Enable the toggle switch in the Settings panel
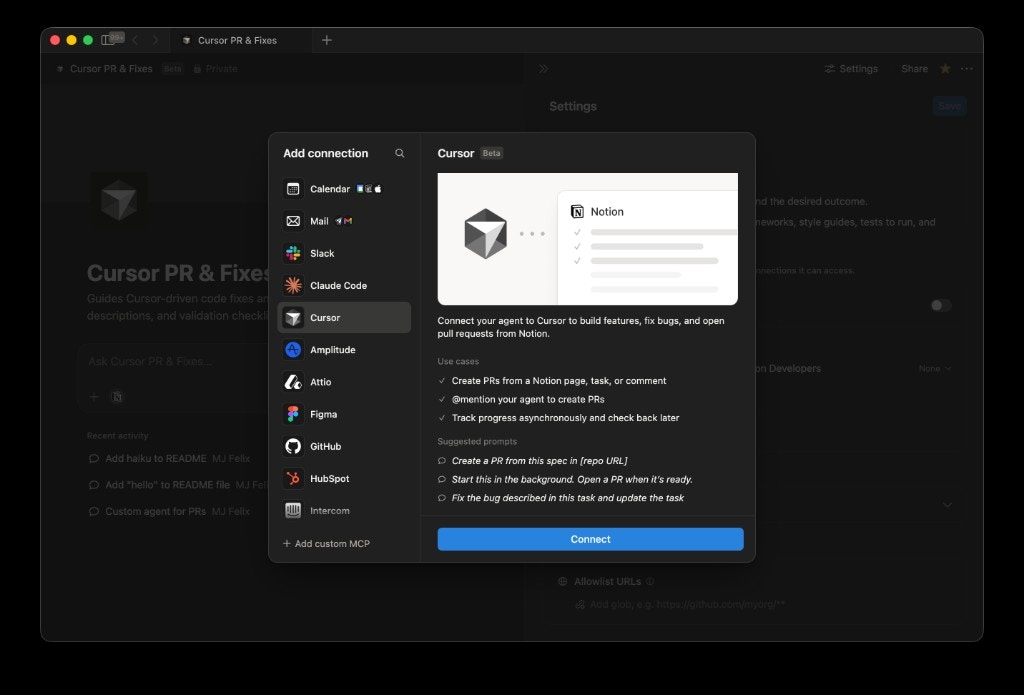Viewport: 1024px width, 695px height. (938, 305)
